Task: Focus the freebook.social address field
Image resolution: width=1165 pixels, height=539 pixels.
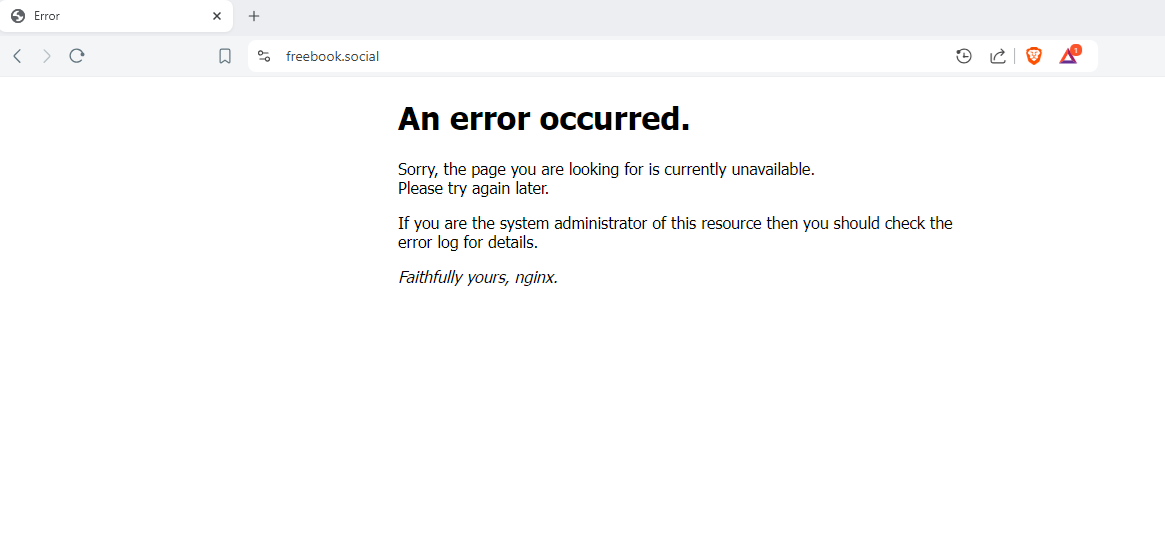Action: [609, 56]
